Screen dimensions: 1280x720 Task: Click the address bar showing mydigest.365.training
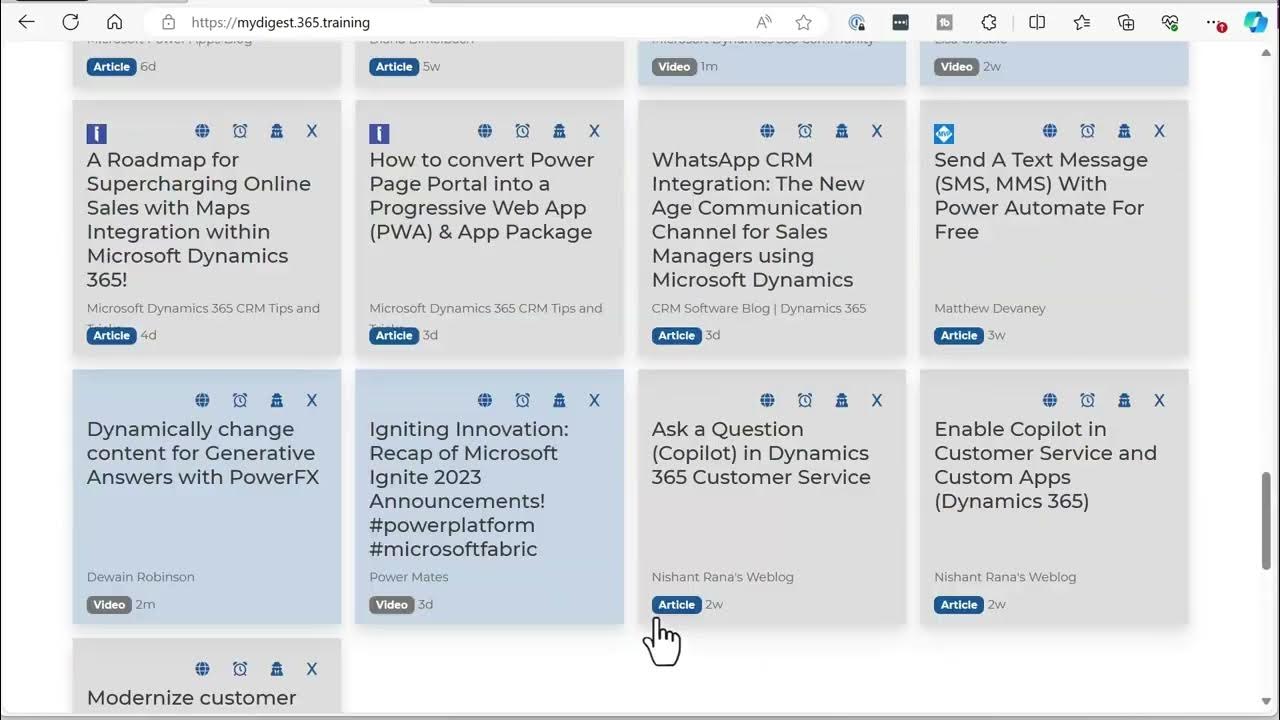tap(450, 22)
